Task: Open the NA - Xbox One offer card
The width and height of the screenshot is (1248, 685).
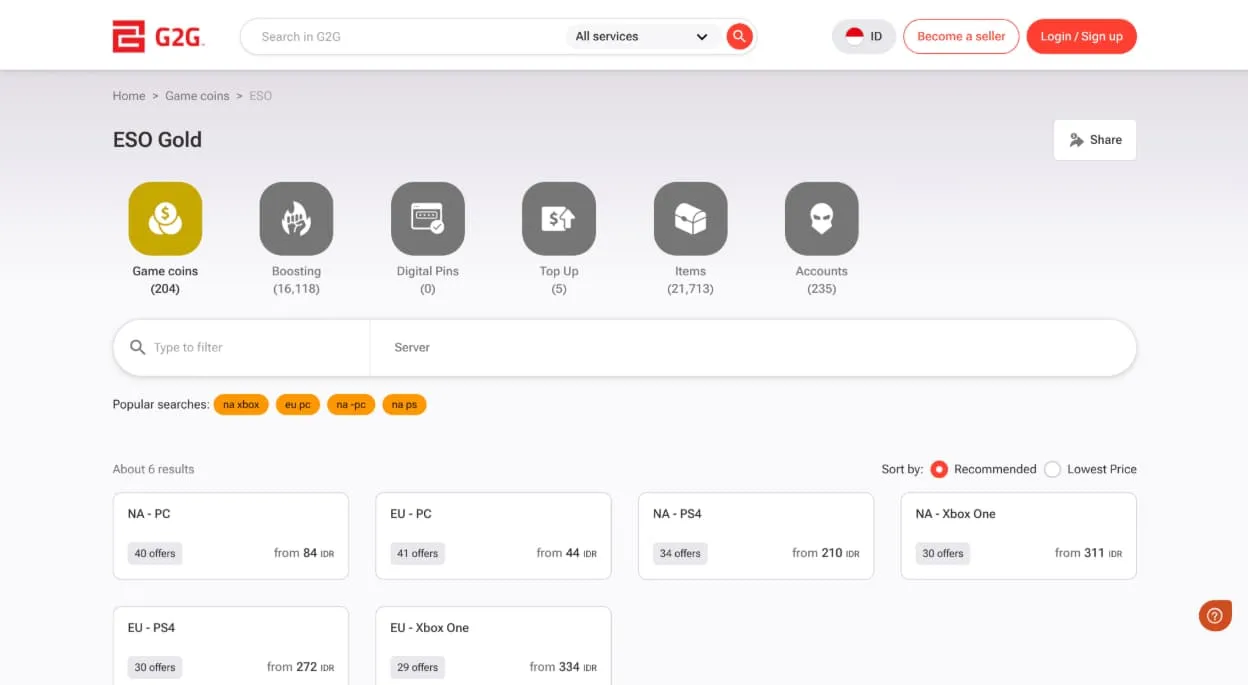Action: pyautogui.click(x=1019, y=536)
